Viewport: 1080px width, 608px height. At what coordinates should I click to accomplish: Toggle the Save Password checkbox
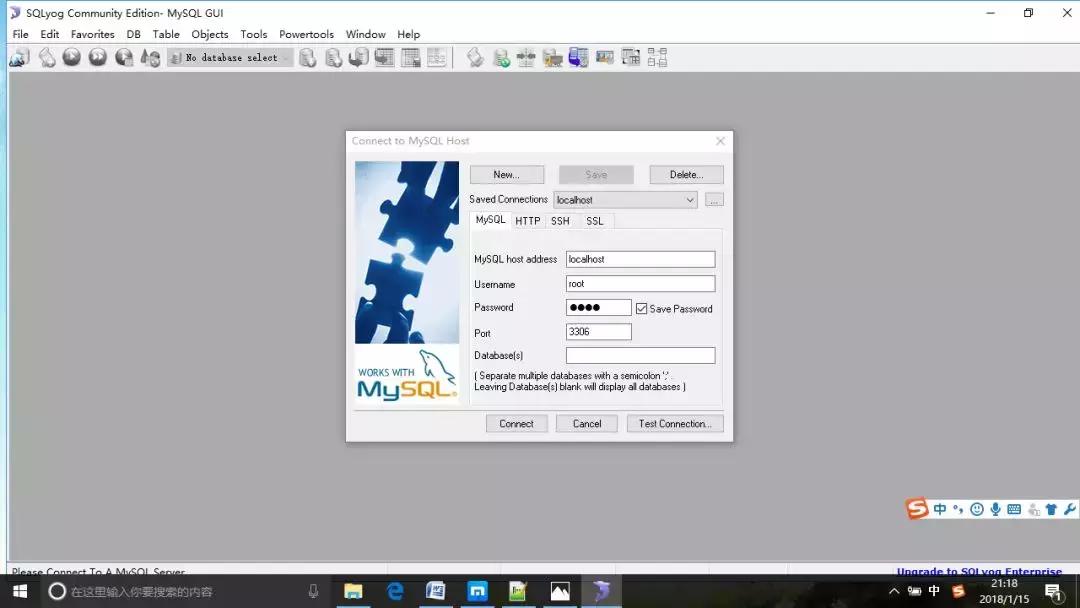[642, 309]
